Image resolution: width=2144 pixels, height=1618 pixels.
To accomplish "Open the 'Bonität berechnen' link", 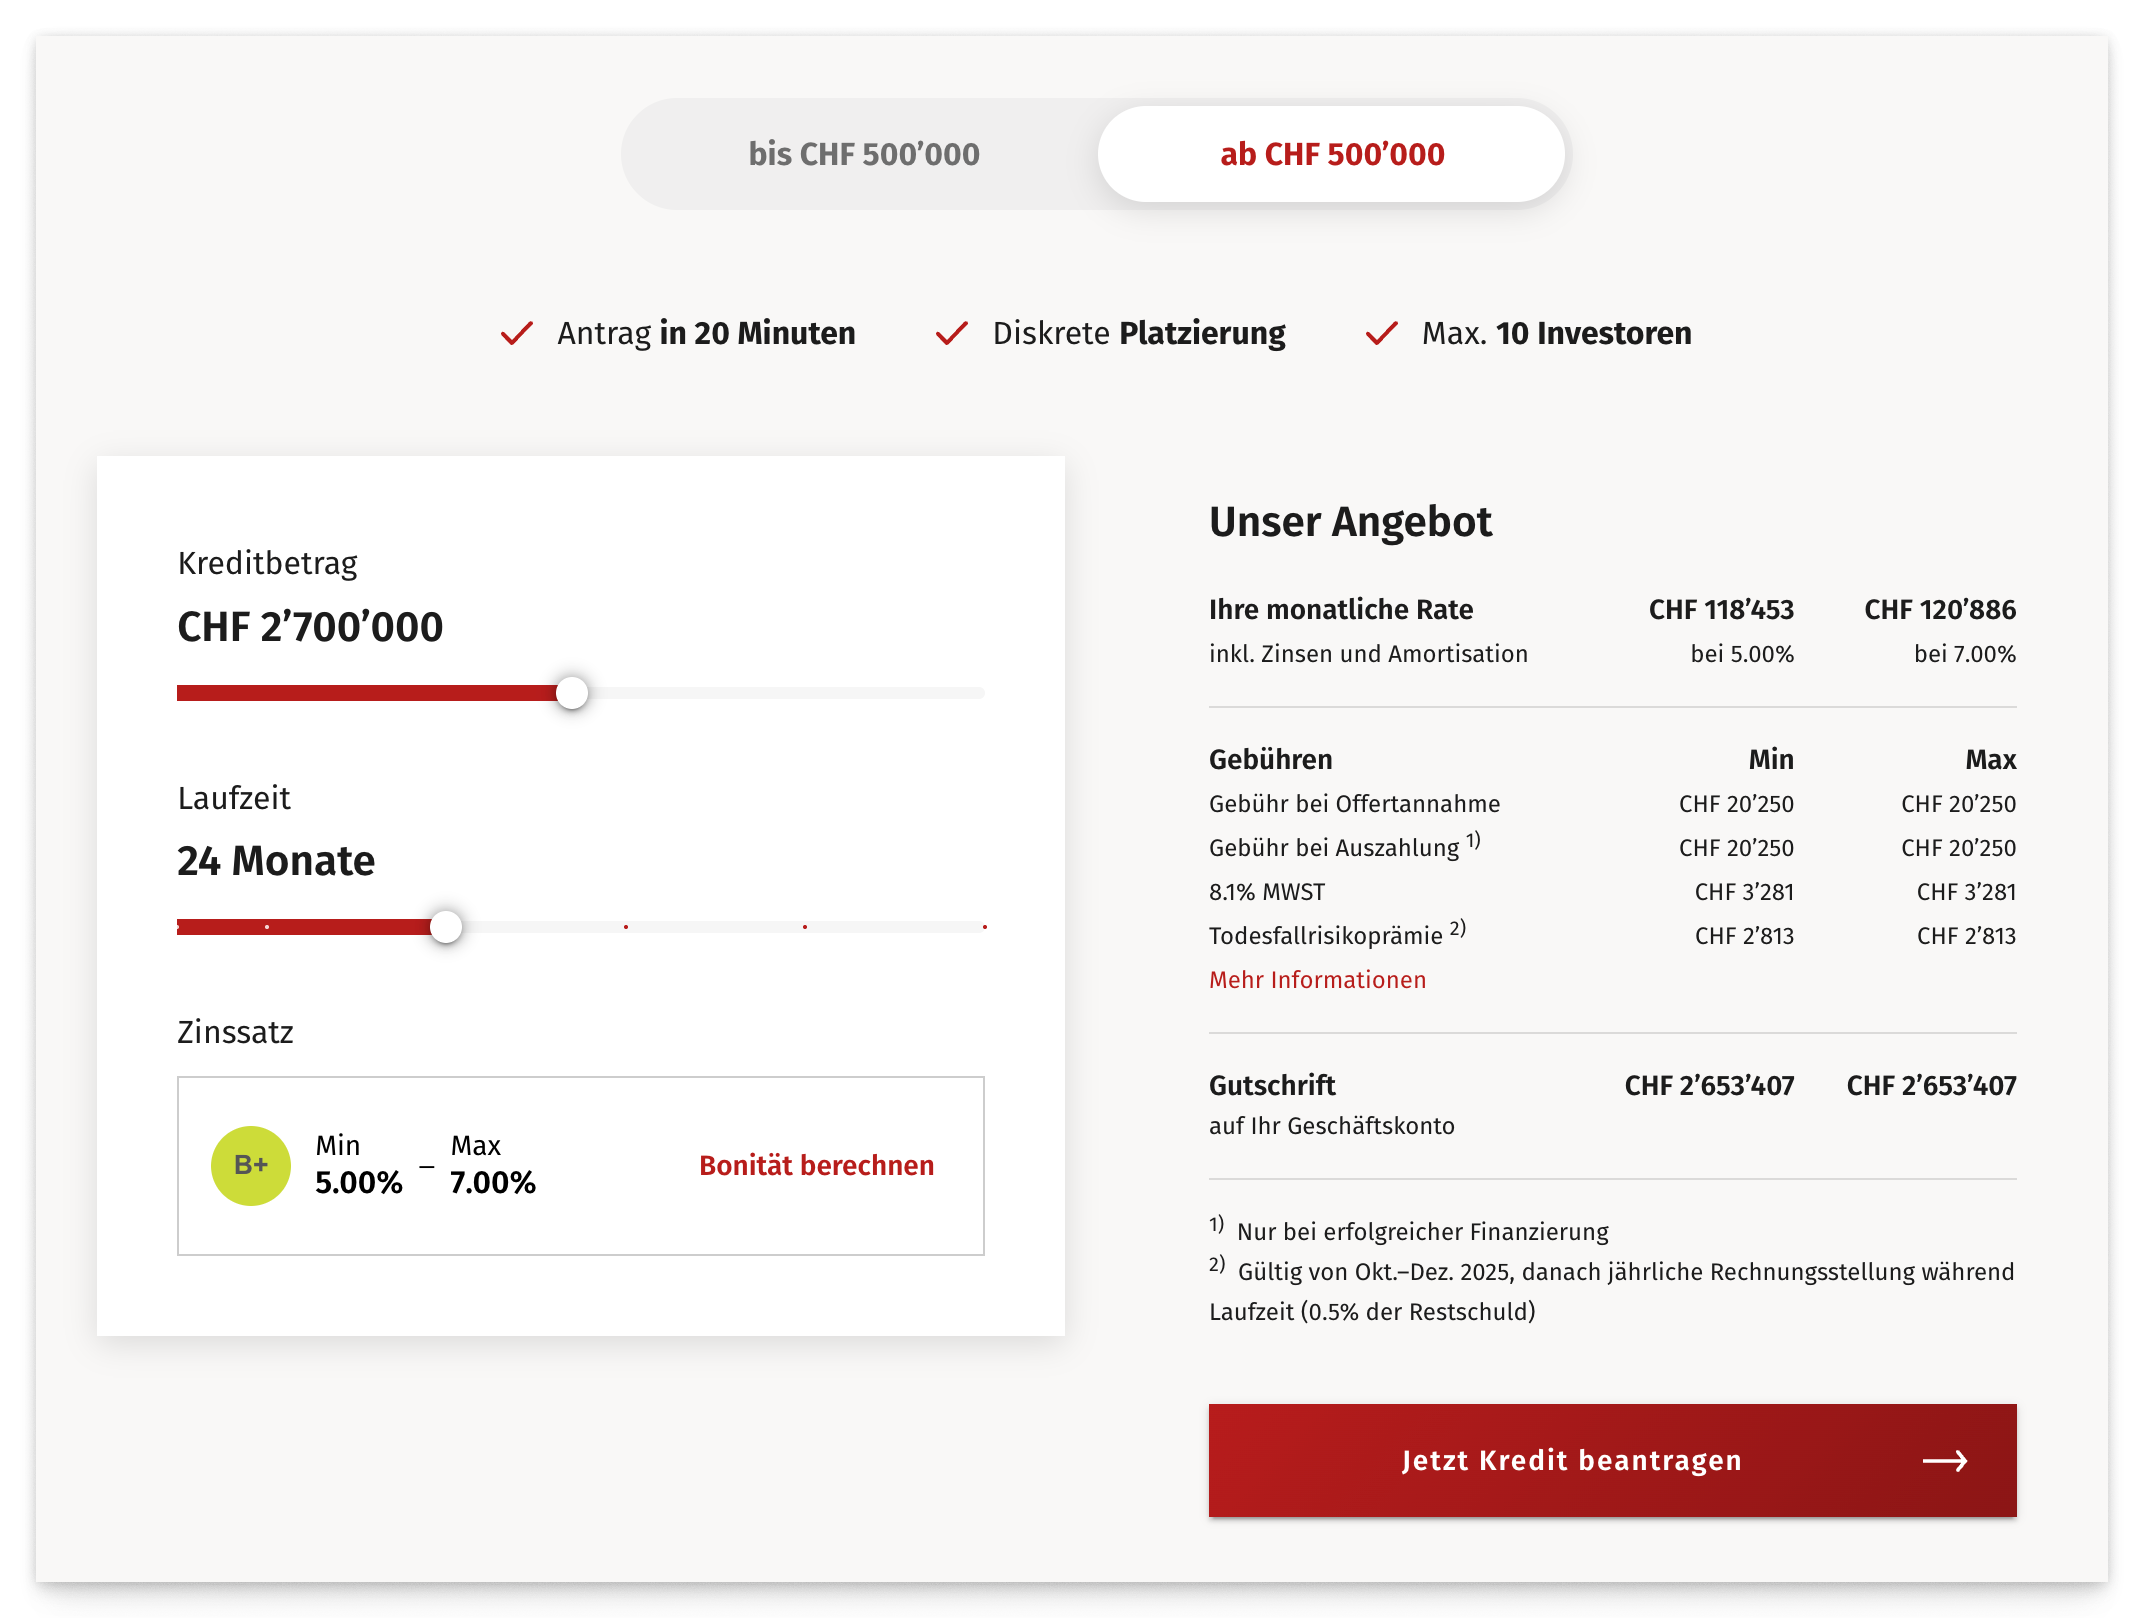I will (x=816, y=1165).
